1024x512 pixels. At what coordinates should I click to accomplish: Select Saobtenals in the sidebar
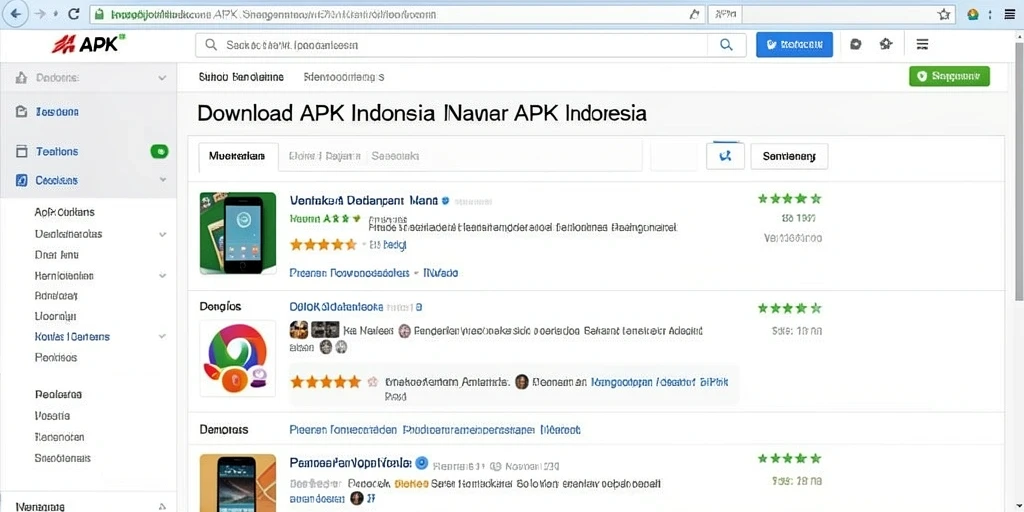63,458
